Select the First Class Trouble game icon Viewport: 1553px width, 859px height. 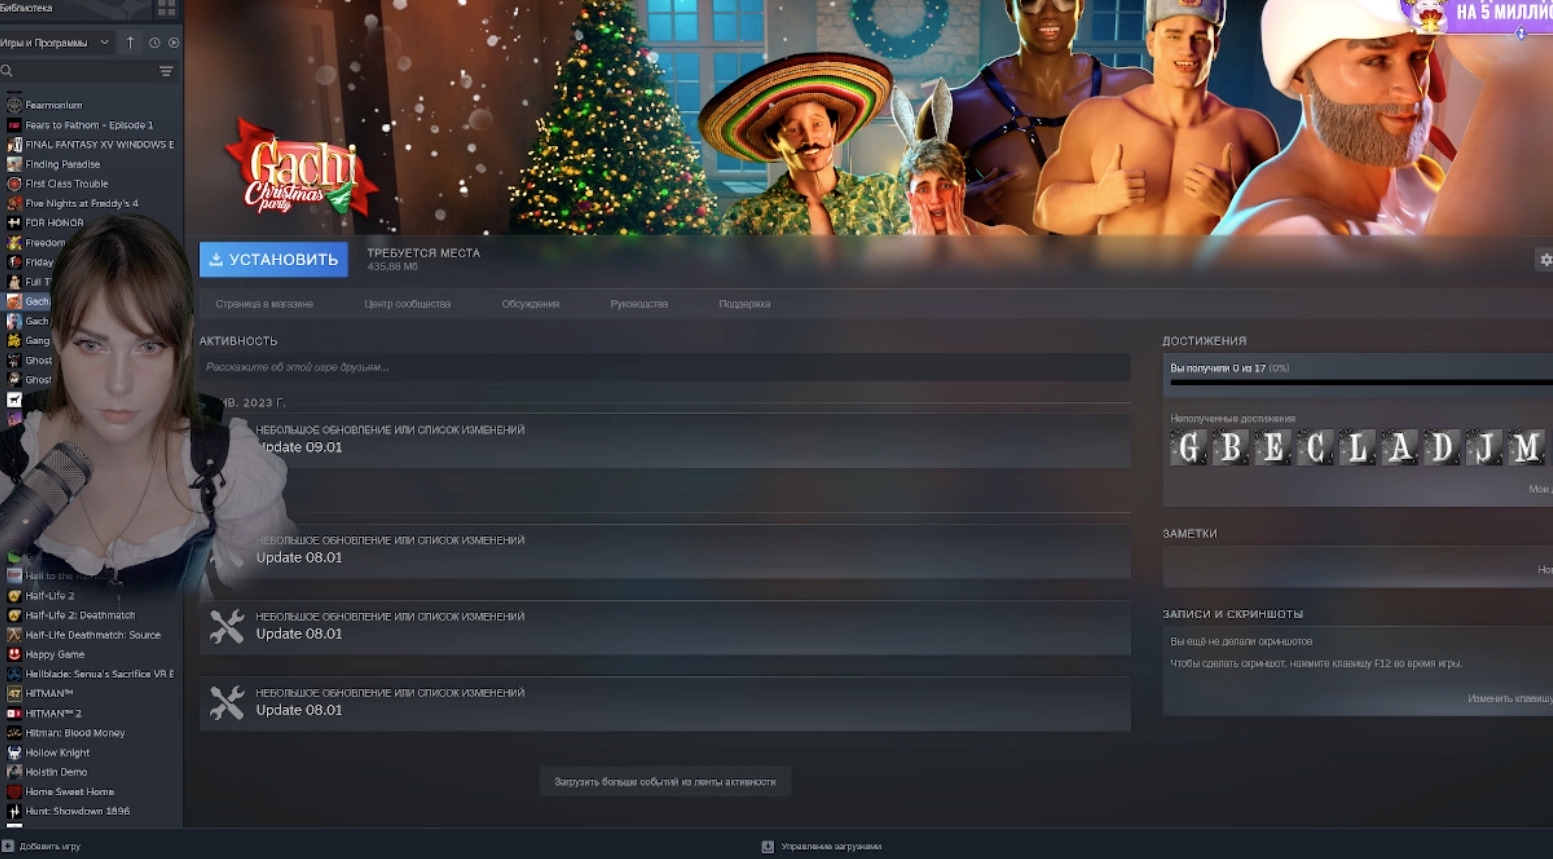point(14,184)
